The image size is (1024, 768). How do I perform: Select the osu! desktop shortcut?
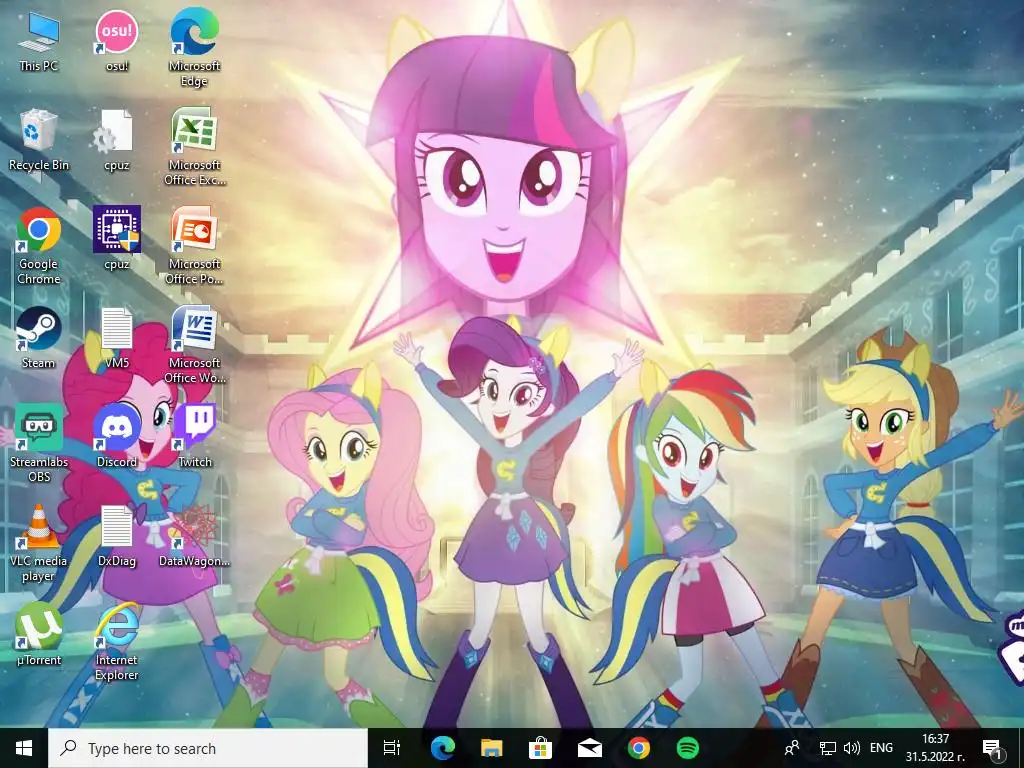point(117,41)
